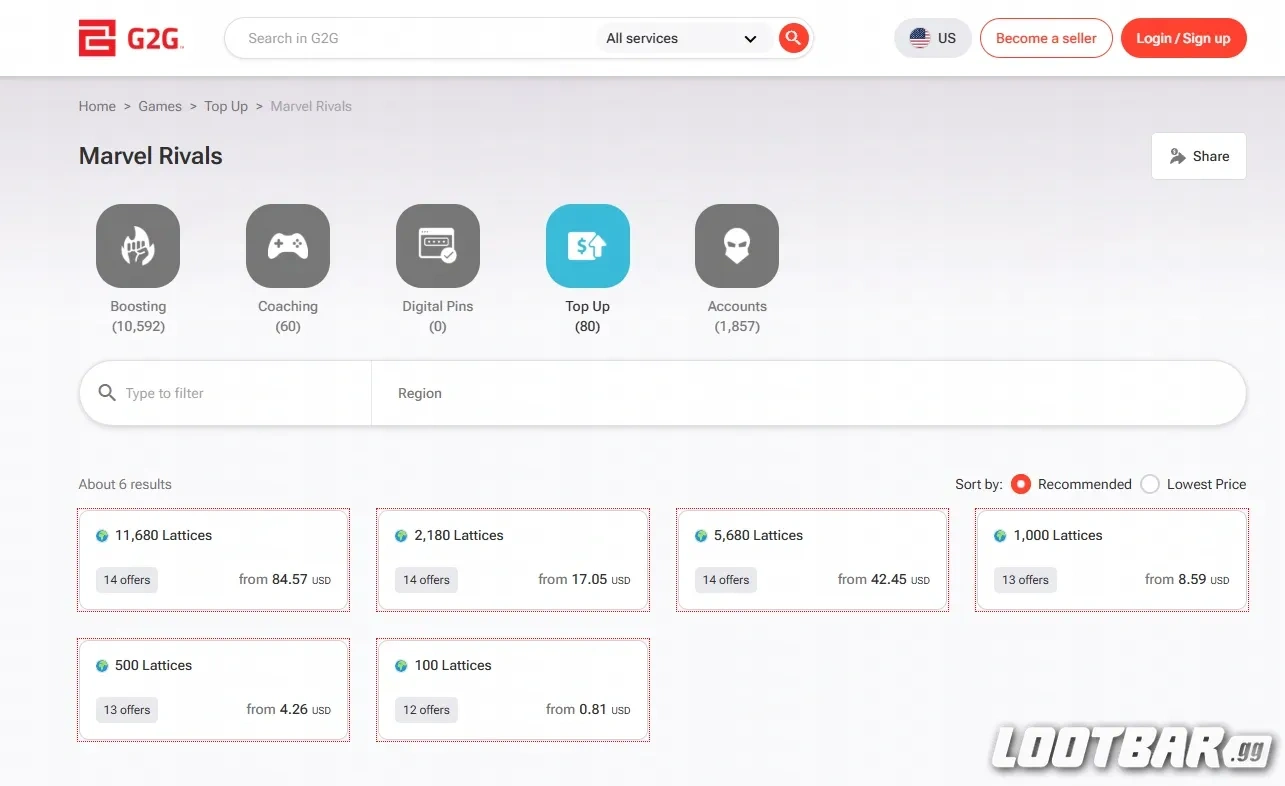Select the Coaching gamepad icon

click(288, 246)
